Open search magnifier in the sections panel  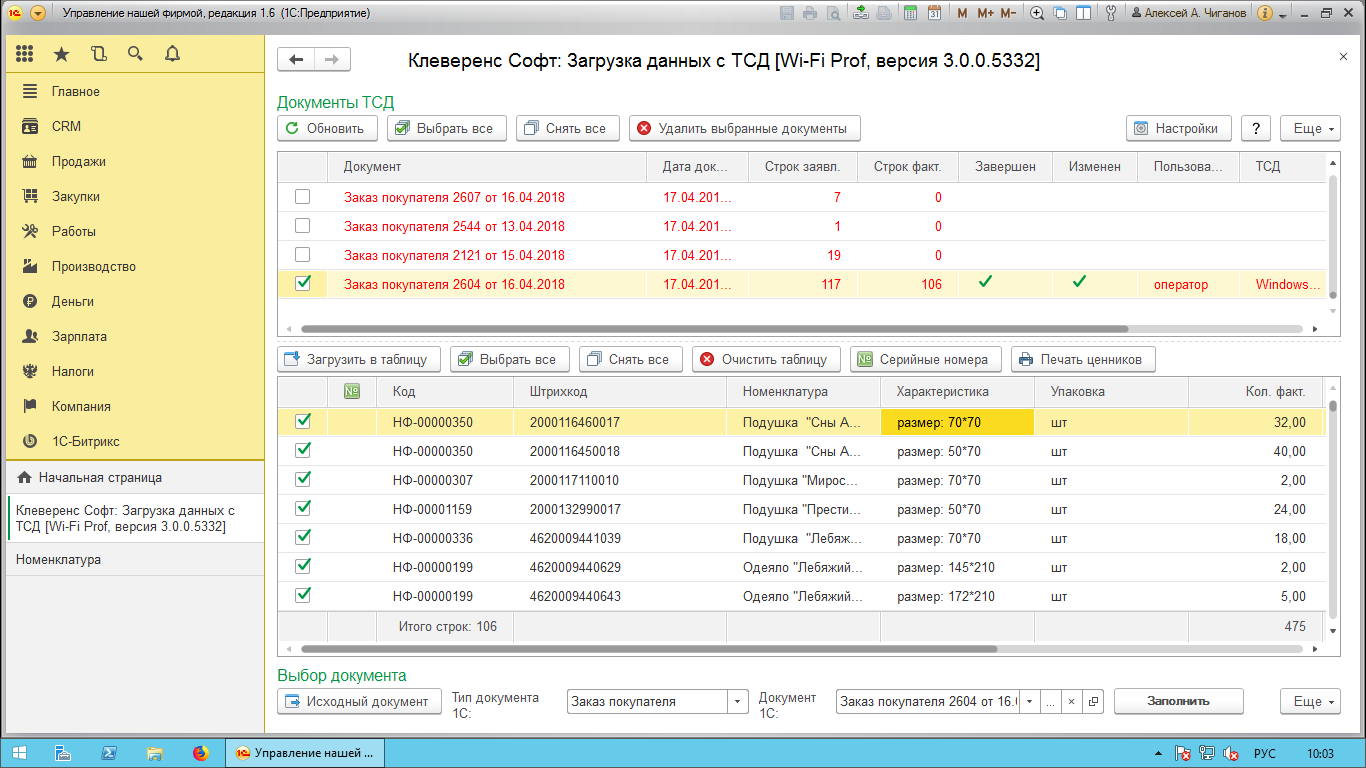click(135, 54)
